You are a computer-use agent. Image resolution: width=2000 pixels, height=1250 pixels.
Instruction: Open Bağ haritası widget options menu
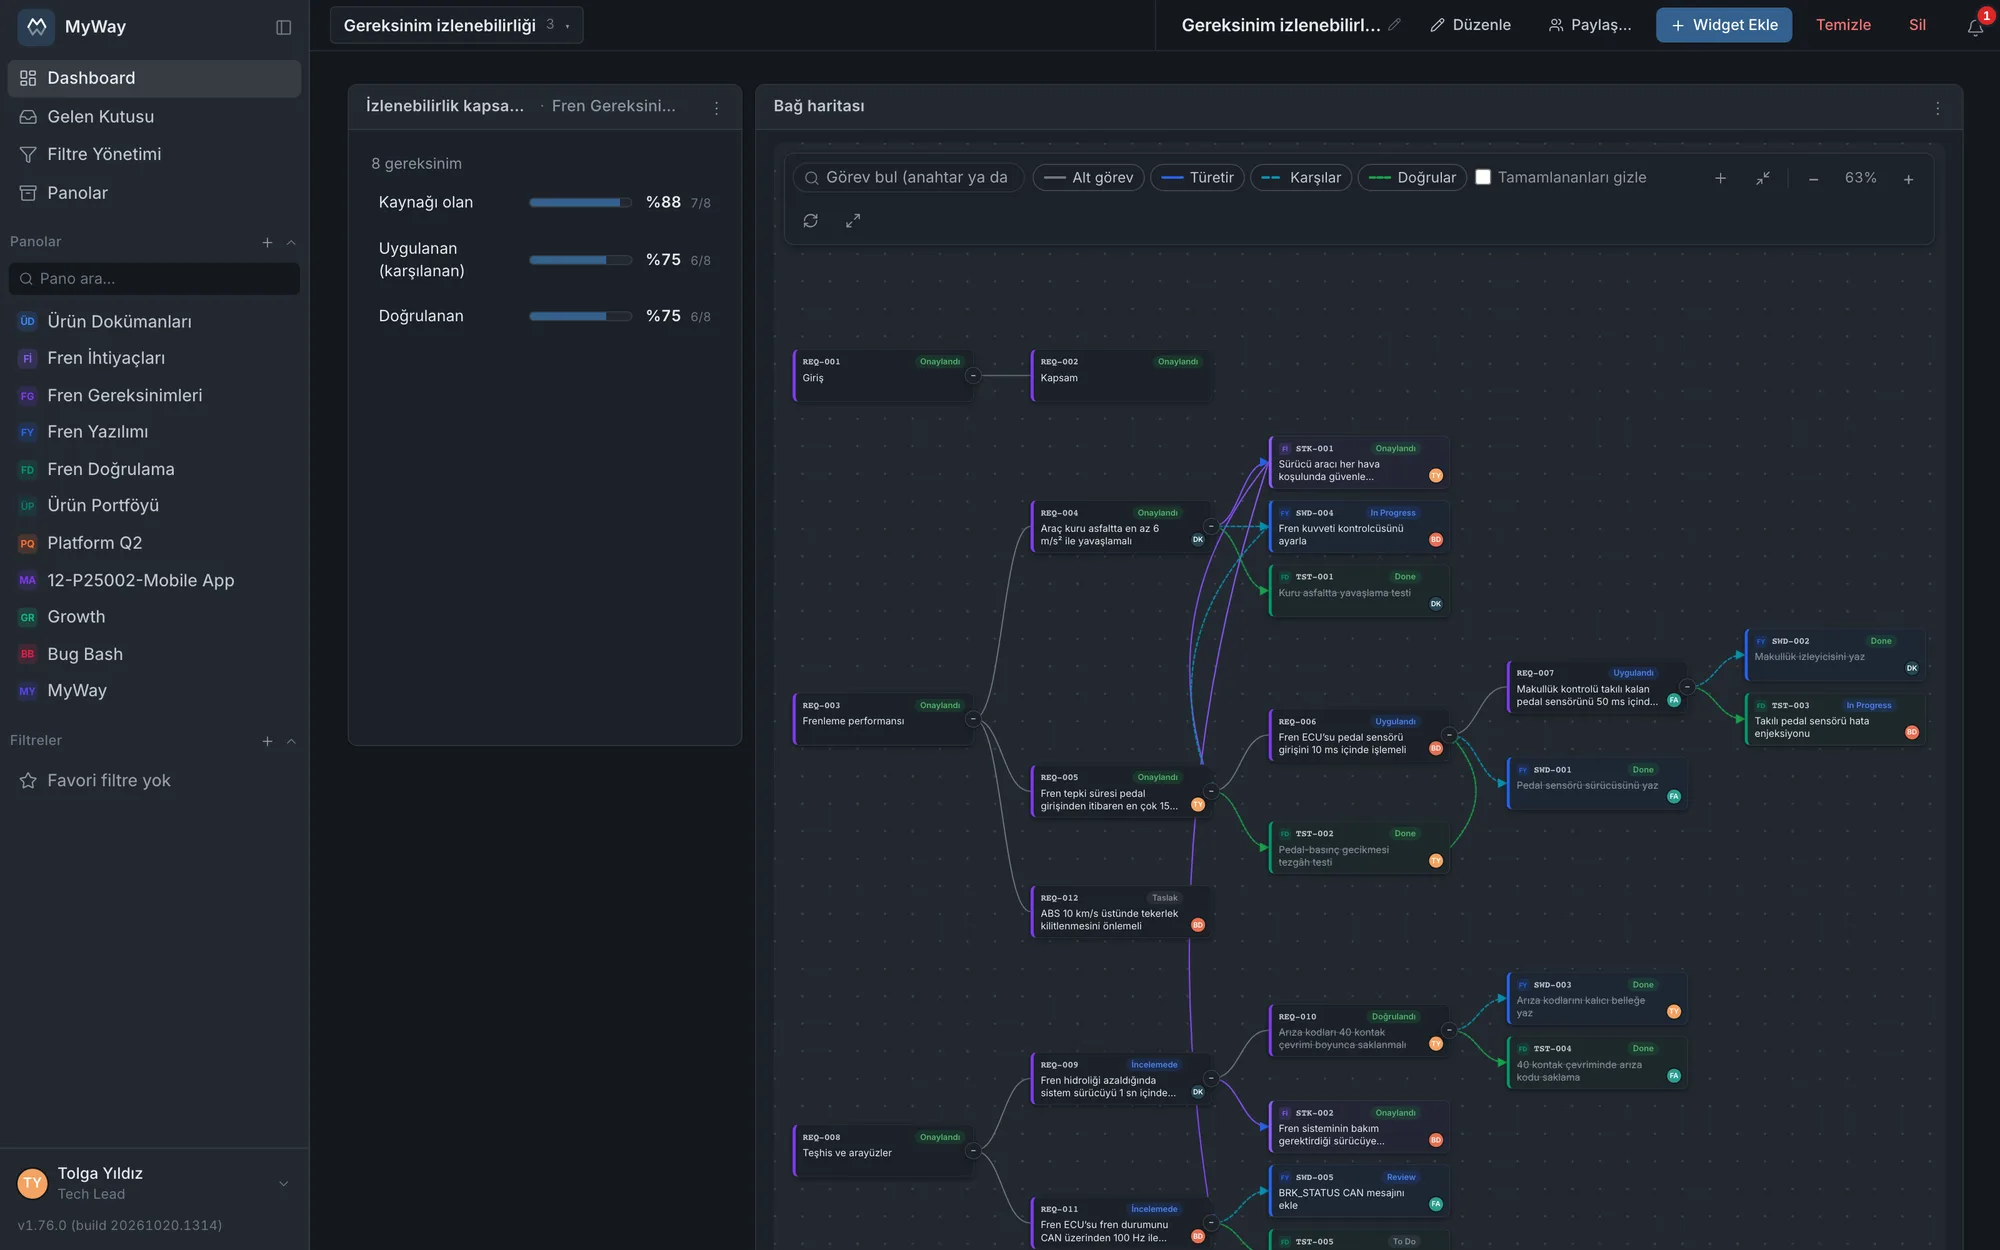[1938, 108]
